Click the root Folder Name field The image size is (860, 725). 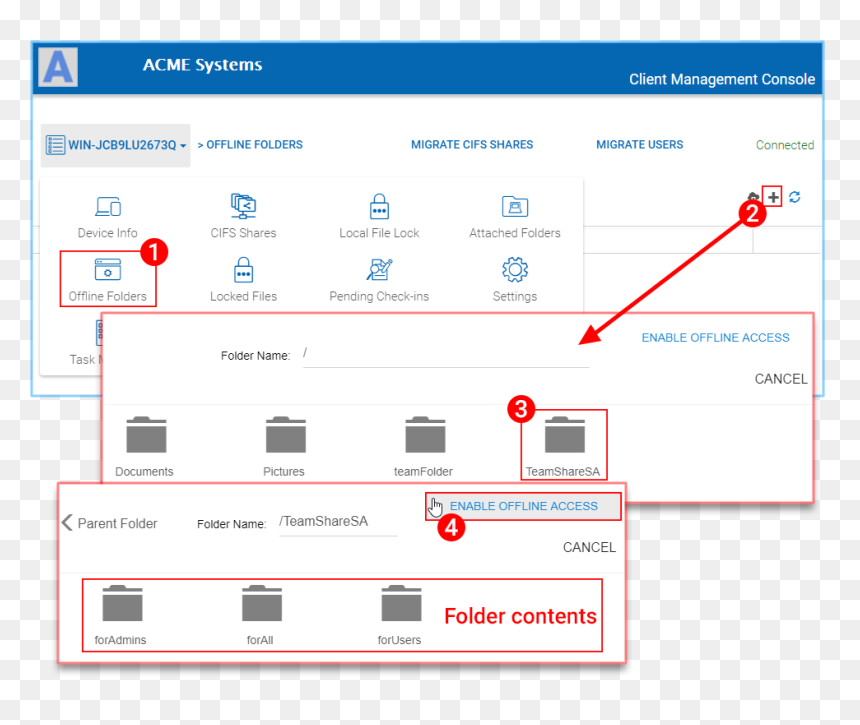(446, 354)
